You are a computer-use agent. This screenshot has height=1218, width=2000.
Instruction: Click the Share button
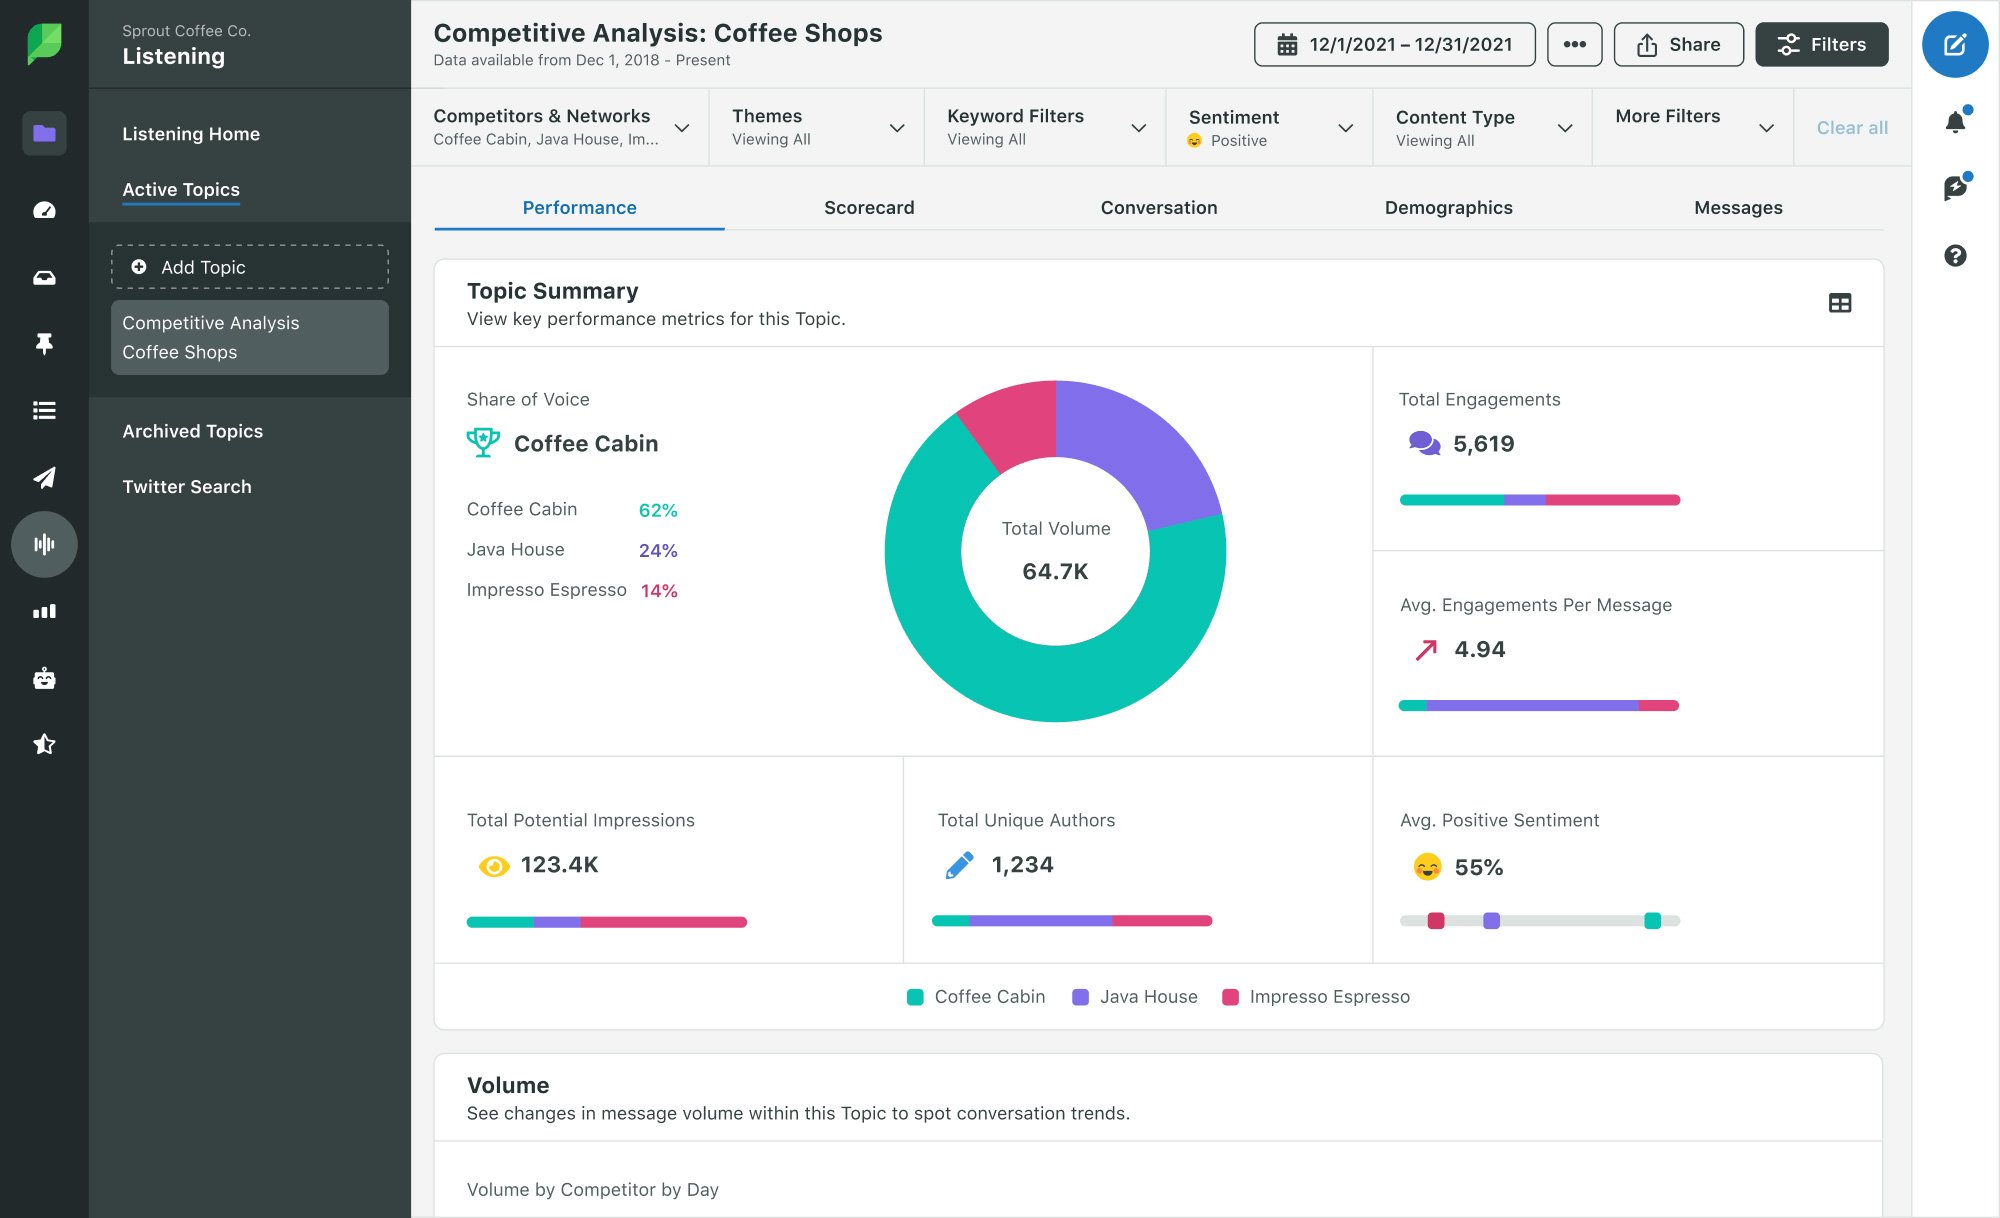(x=1679, y=44)
